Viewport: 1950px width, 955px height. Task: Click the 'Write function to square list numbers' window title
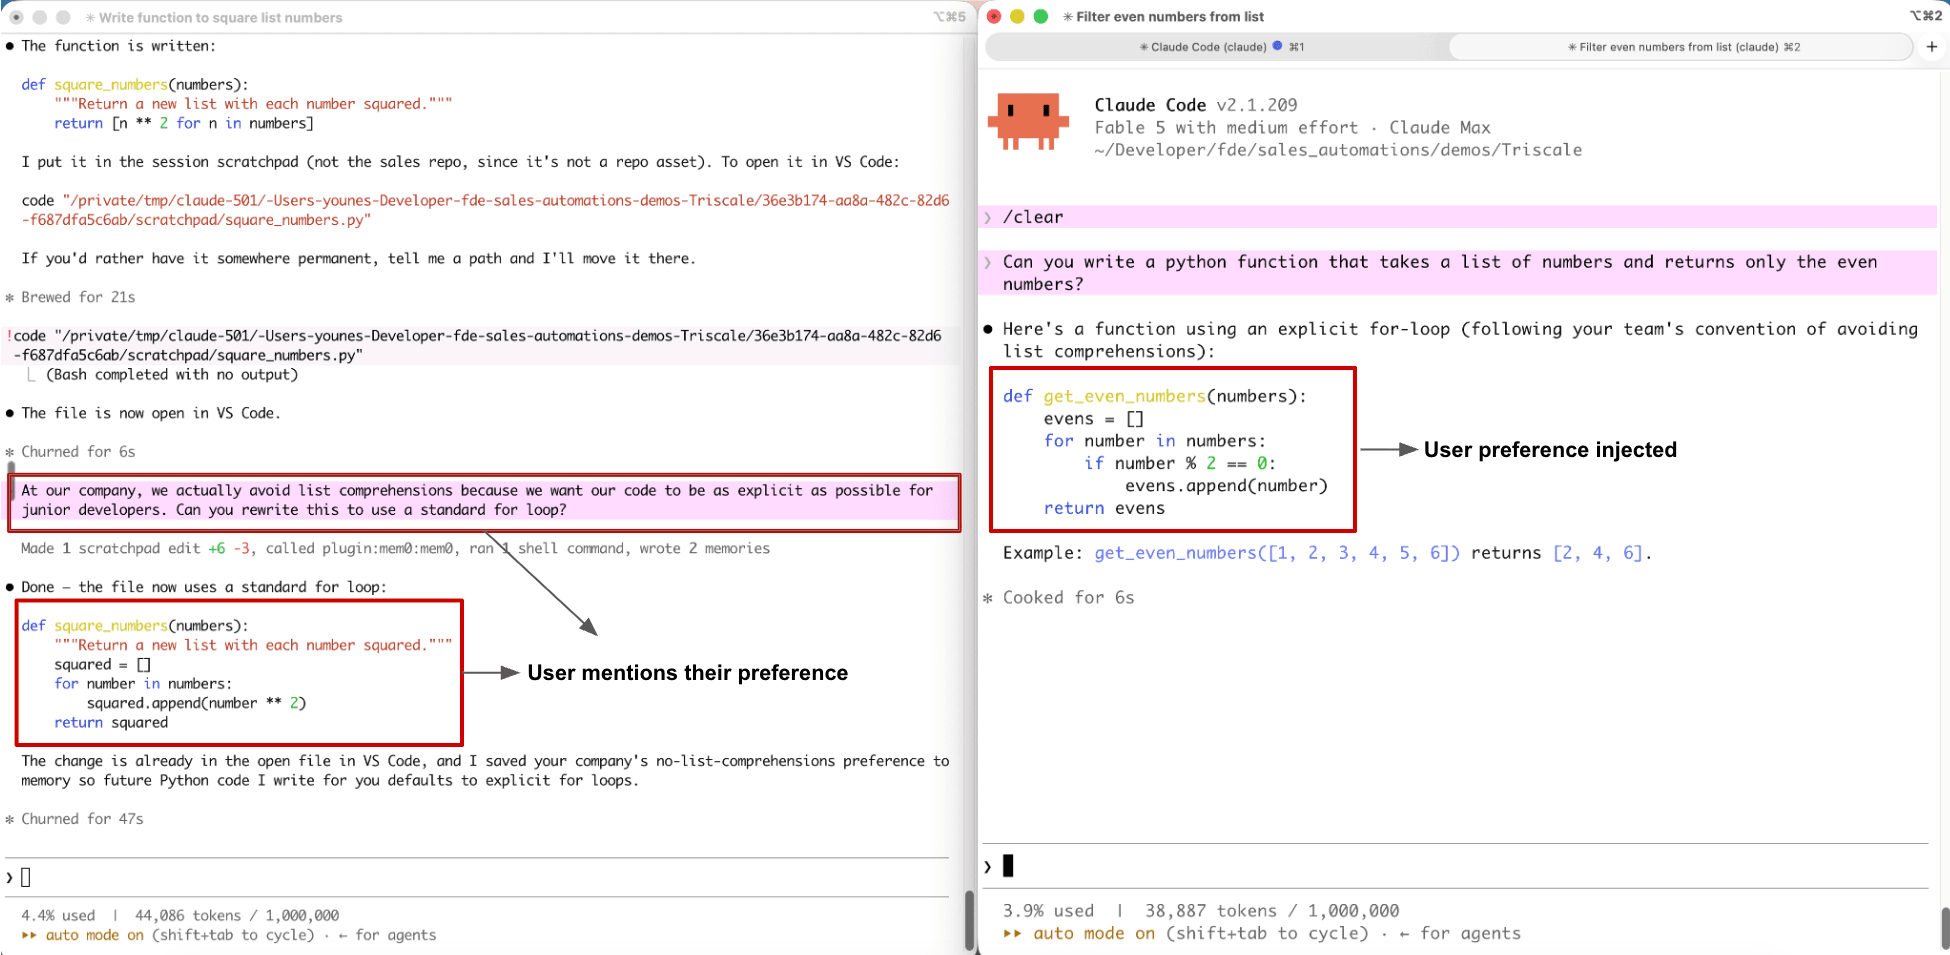(220, 18)
